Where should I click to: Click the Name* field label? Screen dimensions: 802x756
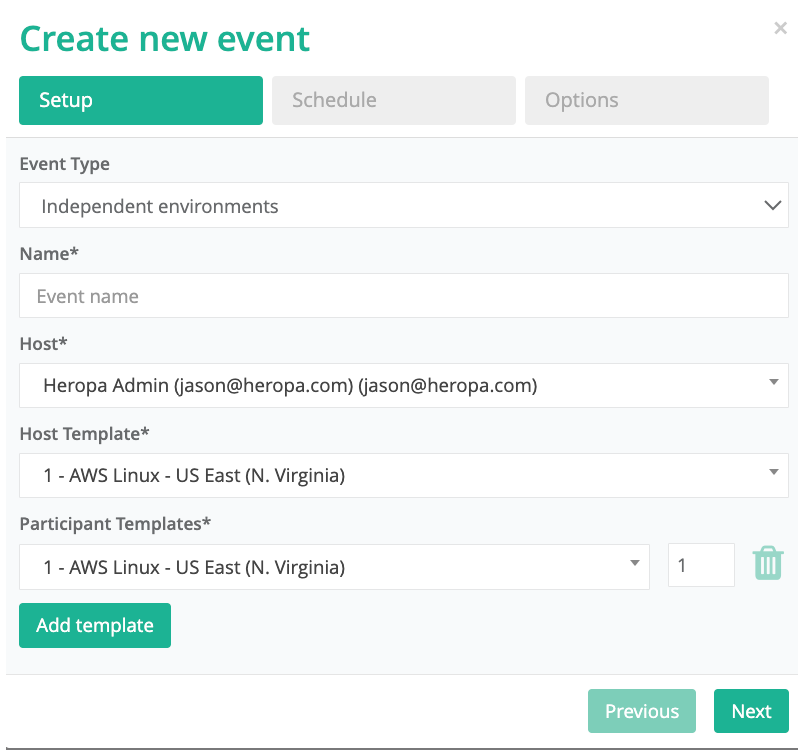(49, 254)
